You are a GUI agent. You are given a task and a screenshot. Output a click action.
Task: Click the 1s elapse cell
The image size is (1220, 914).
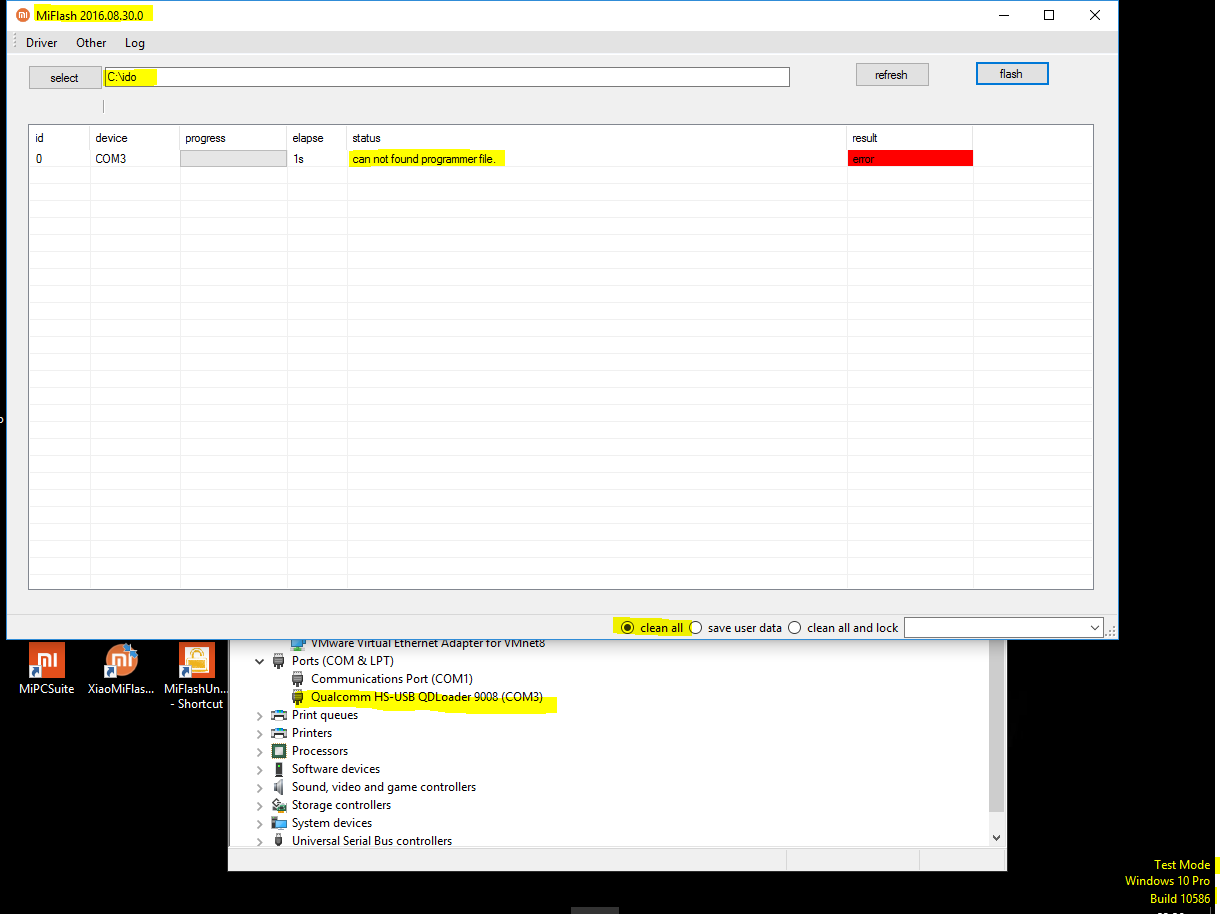pos(299,159)
